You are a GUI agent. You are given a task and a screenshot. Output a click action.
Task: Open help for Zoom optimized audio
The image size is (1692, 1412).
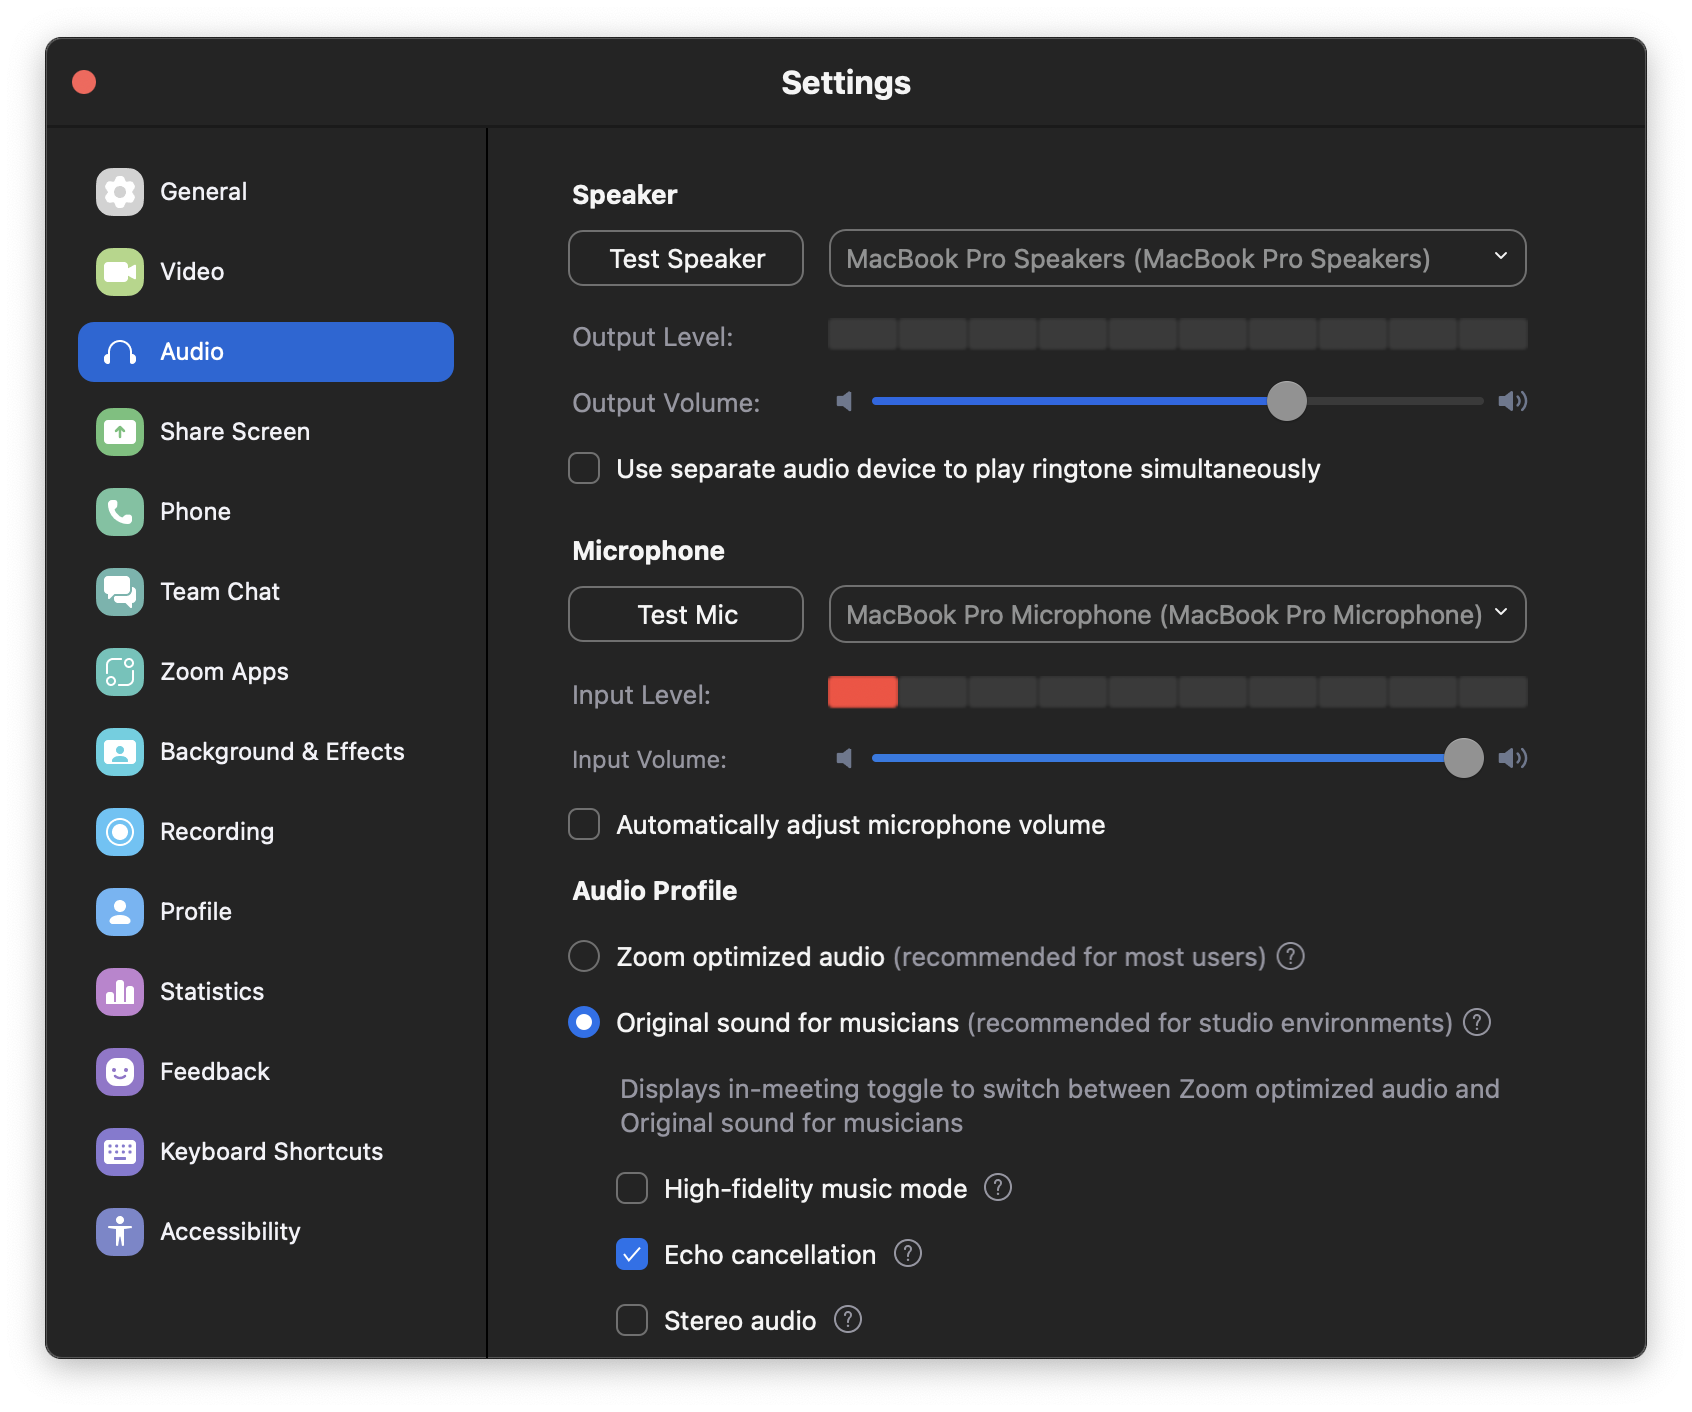tap(1291, 956)
